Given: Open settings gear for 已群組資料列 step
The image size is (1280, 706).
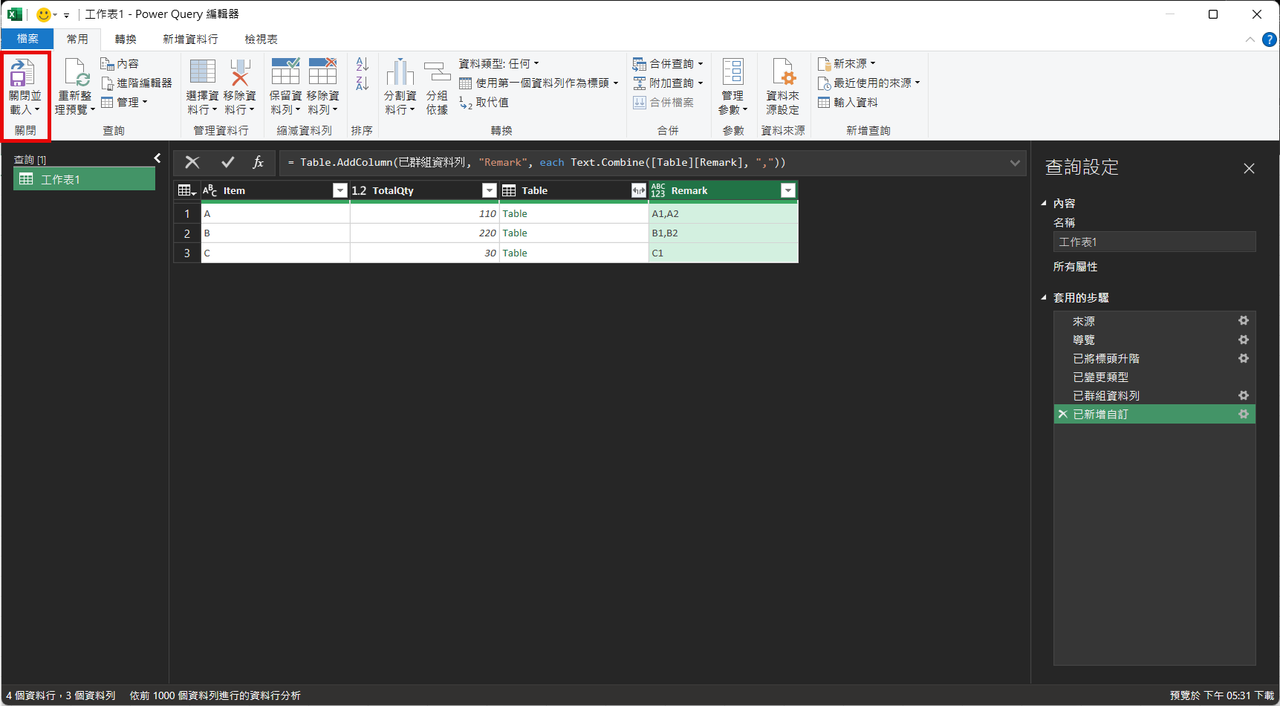Looking at the screenshot, I should 1244,396.
